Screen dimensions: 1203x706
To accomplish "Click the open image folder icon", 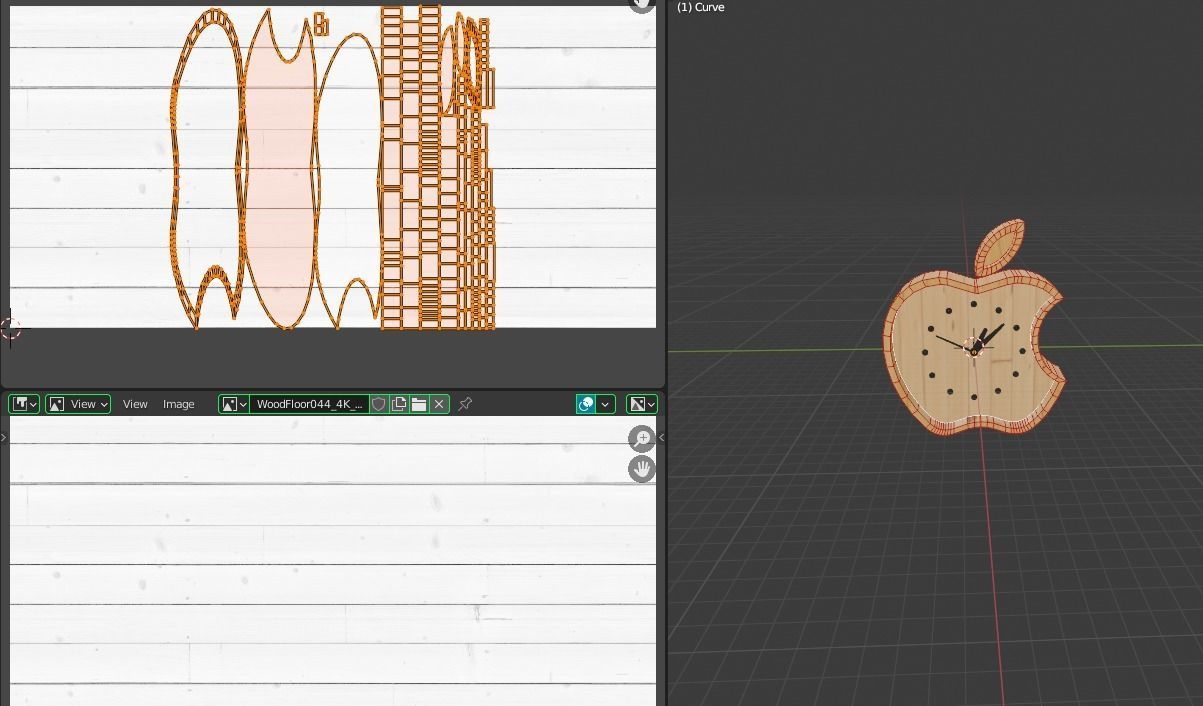I will (419, 404).
